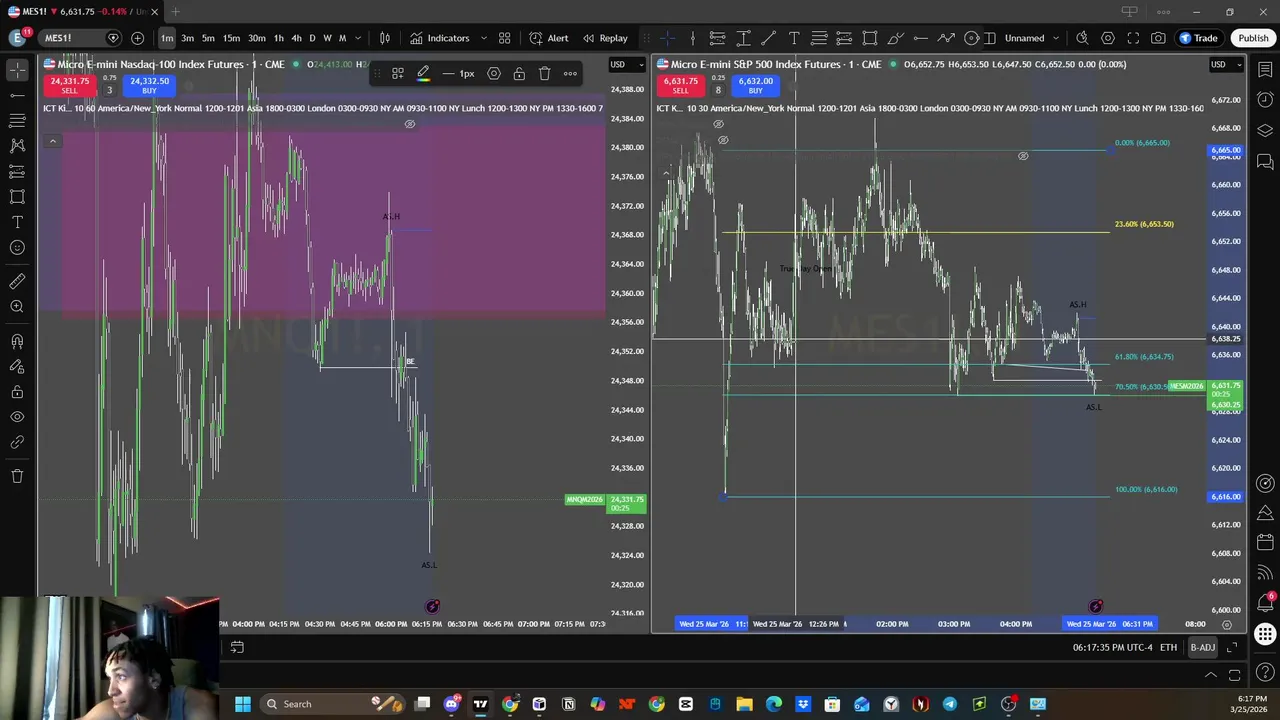Open the indicator templates grid icon
Screen dimensions: 1280x720
click(505, 38)
